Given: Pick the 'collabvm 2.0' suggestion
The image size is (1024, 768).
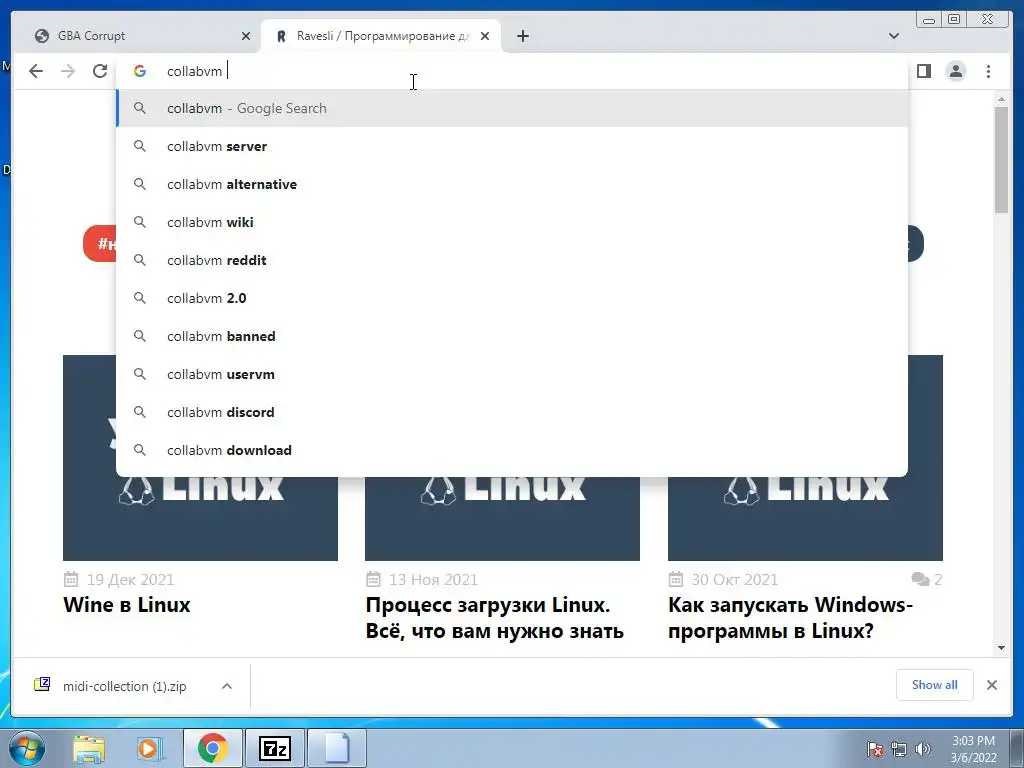Looking at the screenshot, I should (x=512, y=298).
